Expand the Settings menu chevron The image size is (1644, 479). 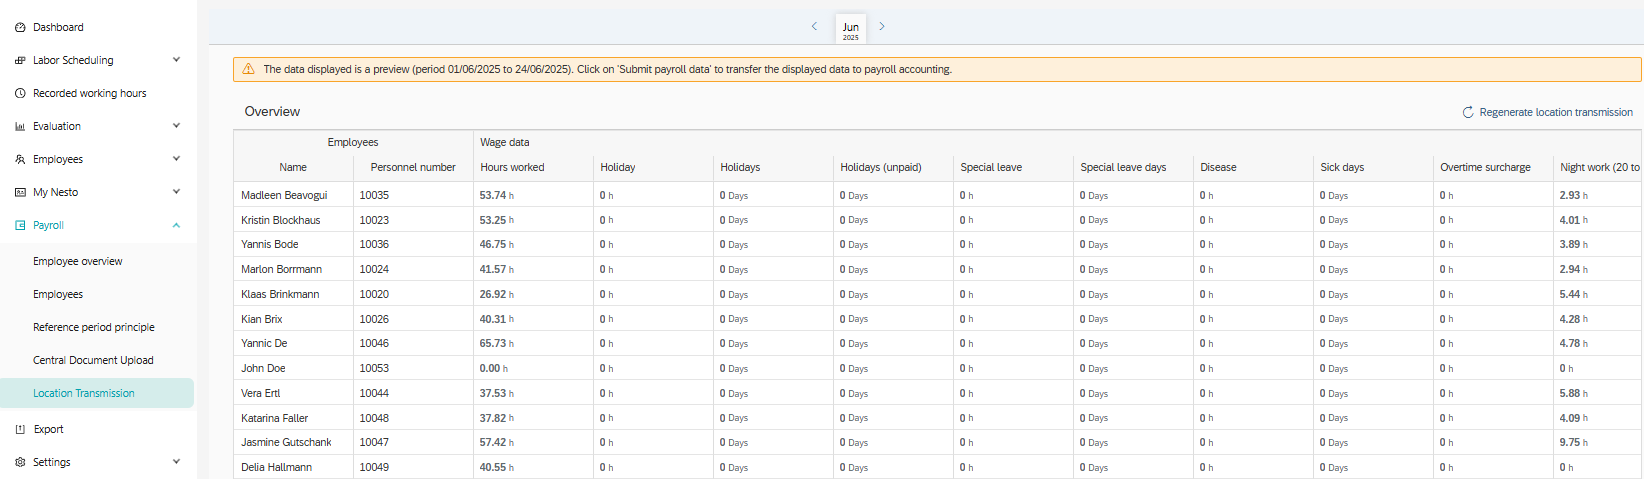point(176,462)
